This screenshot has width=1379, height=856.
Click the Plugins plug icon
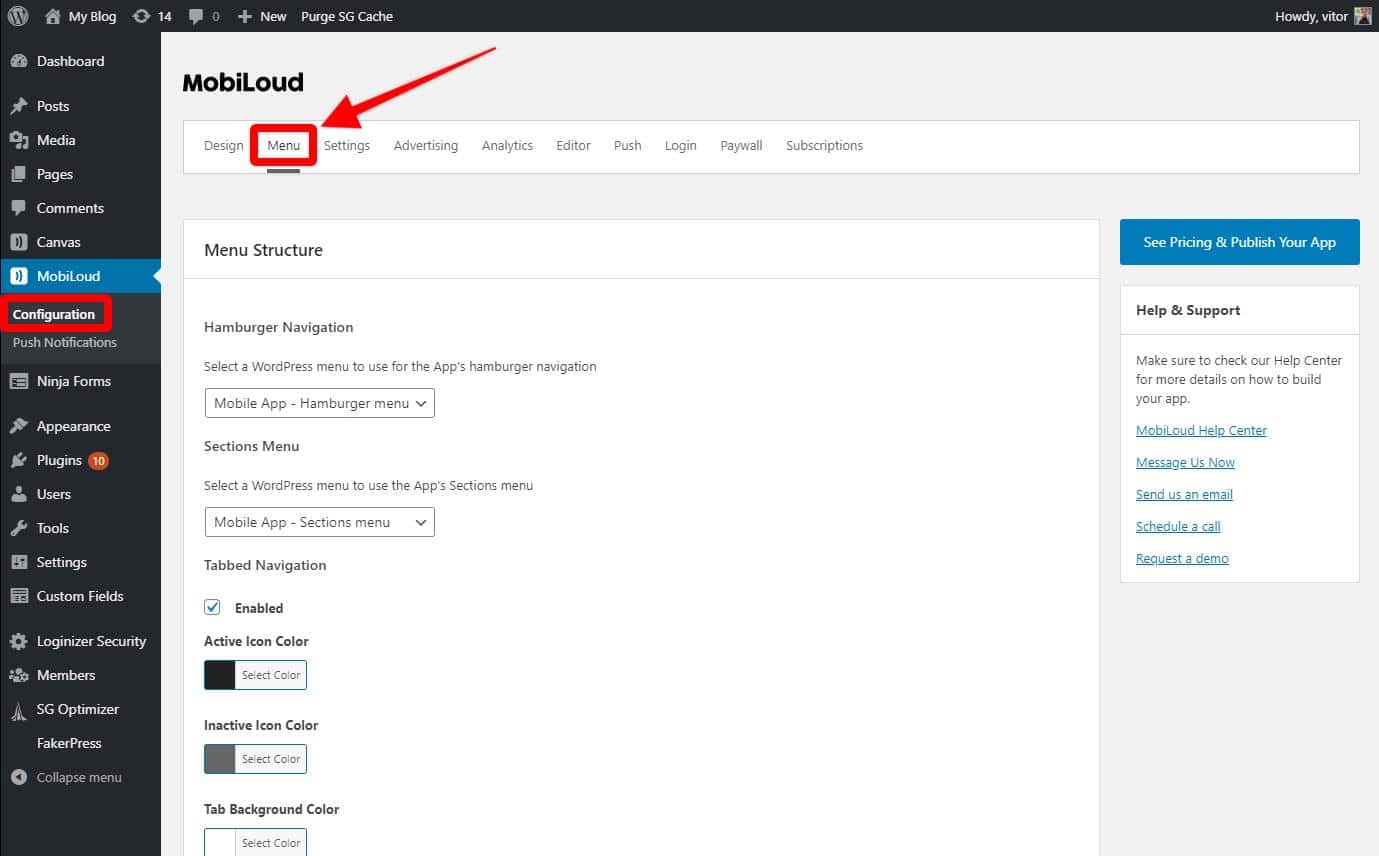(18, 460)
